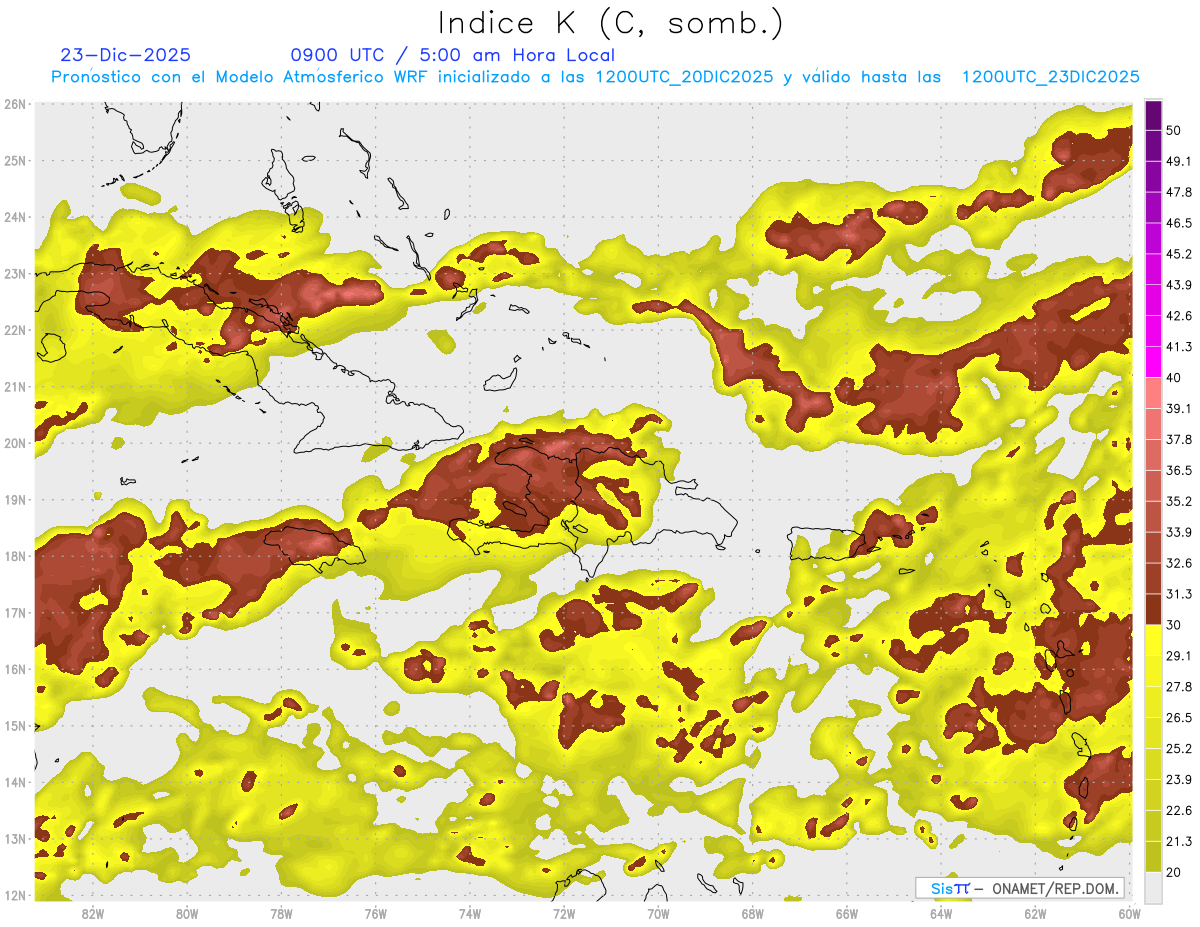Click the colorbar value "36.5"
Image resolution: width=1200 pixels, height=927 pixels.
(x=1179, y=470)
